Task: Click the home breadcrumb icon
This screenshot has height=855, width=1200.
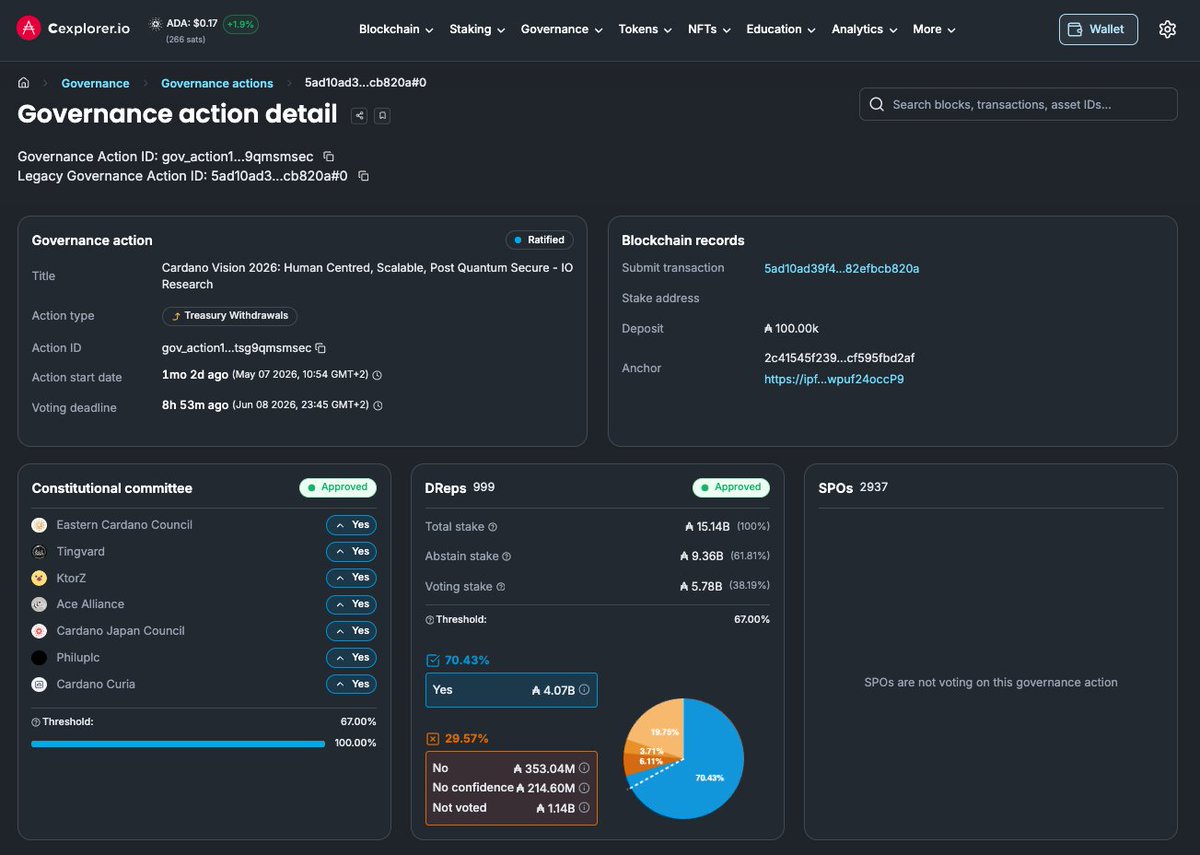Action: pyautogui.click(x=24, y=83)
